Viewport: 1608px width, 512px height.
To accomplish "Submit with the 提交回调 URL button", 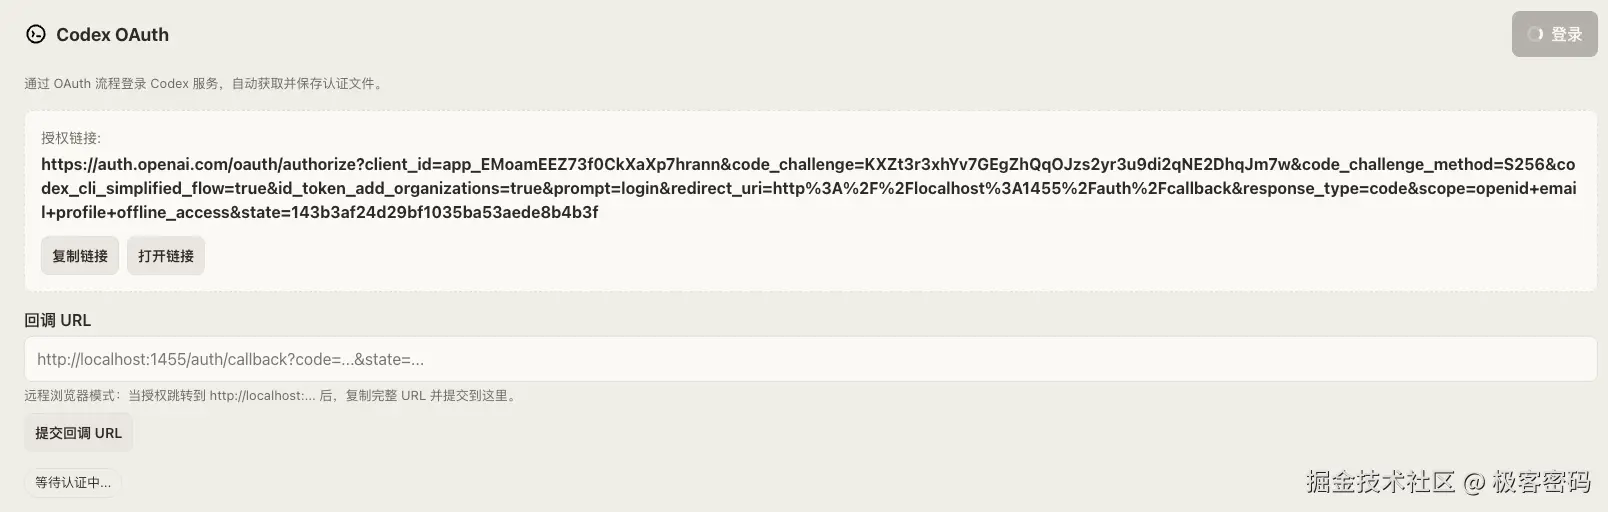I will click(x=78, y=433).
